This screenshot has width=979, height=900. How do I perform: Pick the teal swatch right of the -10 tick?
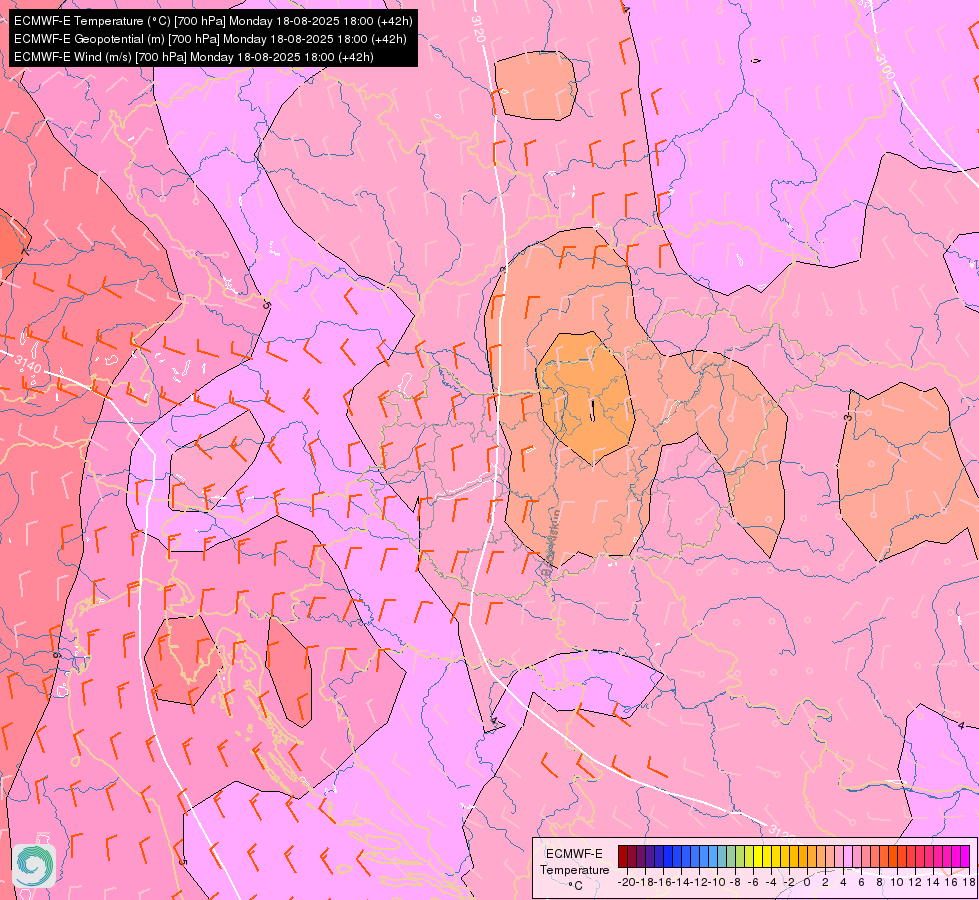click(722, 856)
